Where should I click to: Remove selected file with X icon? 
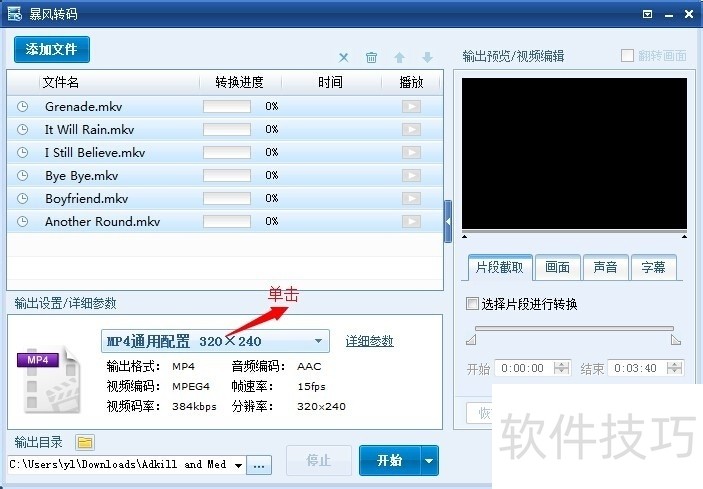pyautogui.click(x=343, y=57)
